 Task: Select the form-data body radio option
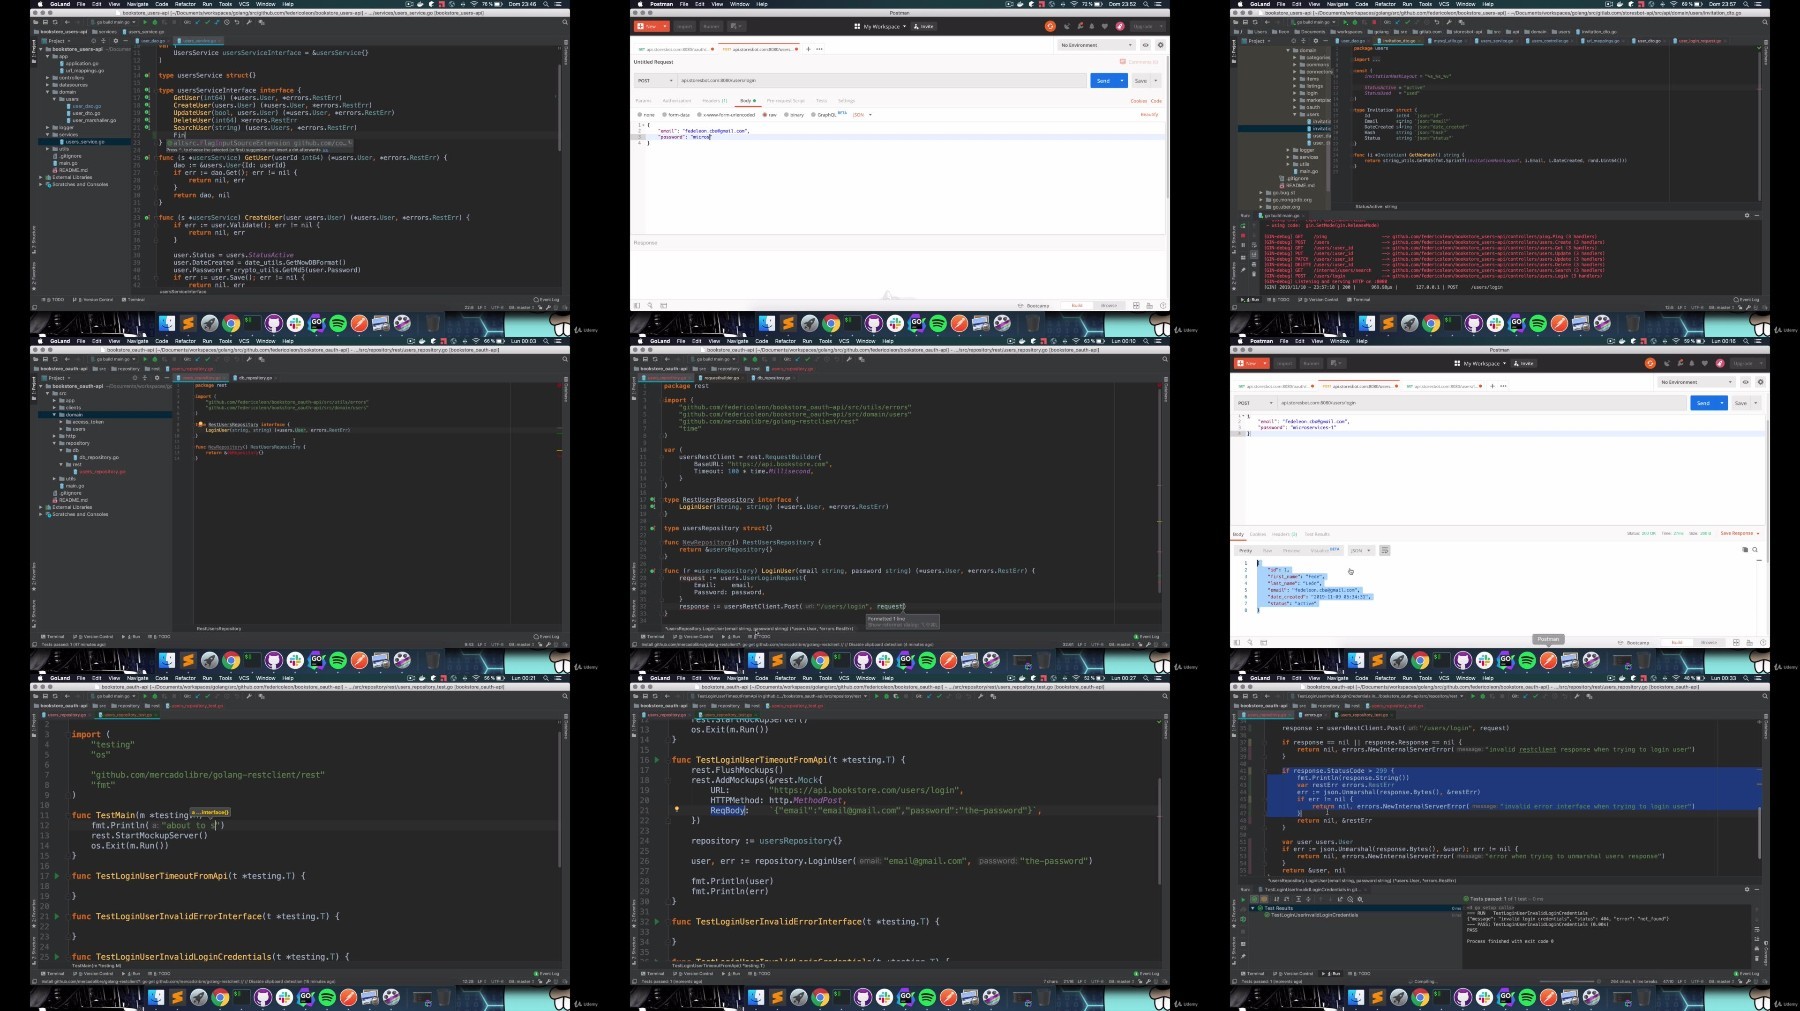(676, 115)
